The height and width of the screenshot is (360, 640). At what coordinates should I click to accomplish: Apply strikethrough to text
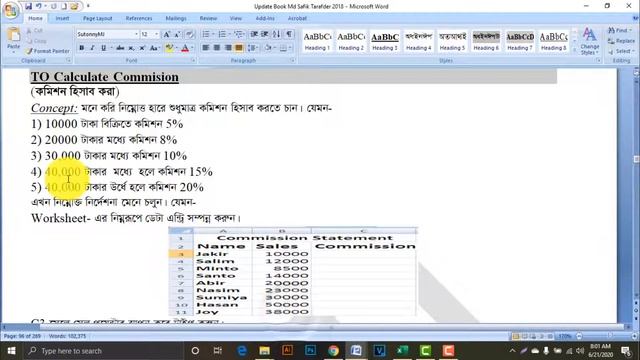120,48
